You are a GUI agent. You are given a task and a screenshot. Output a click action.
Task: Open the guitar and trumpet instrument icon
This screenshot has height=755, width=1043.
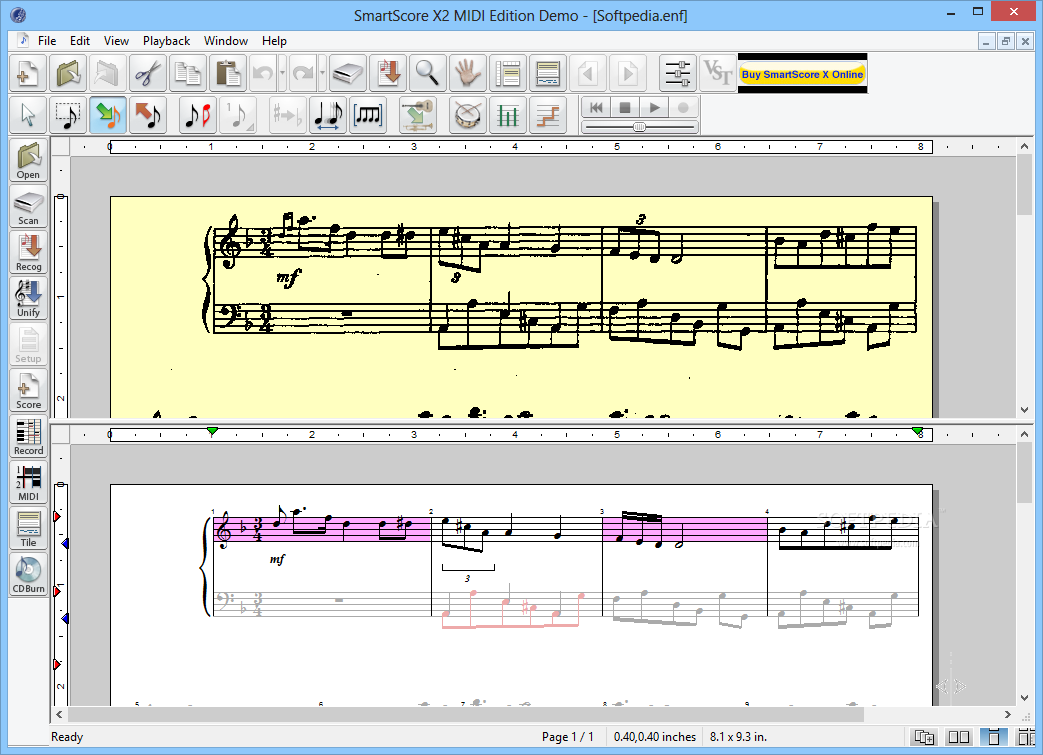coord(418,114)
